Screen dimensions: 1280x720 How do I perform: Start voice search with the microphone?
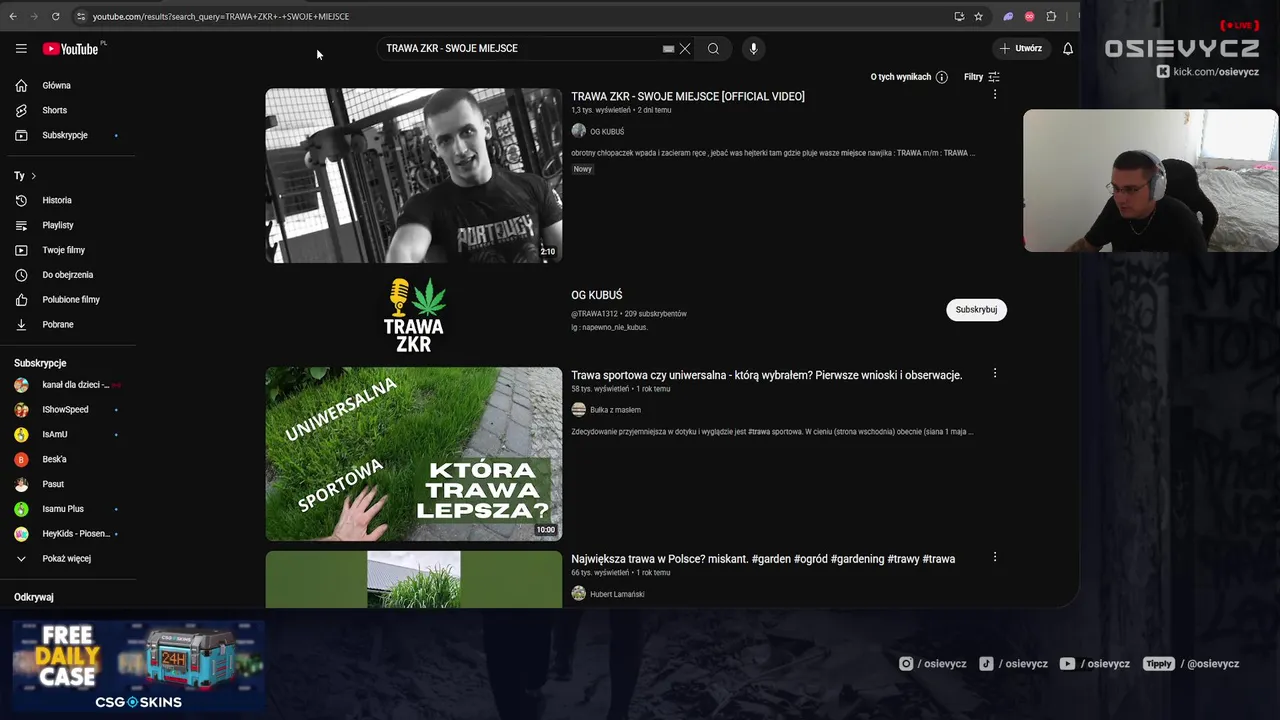click(x=754, y=48)
